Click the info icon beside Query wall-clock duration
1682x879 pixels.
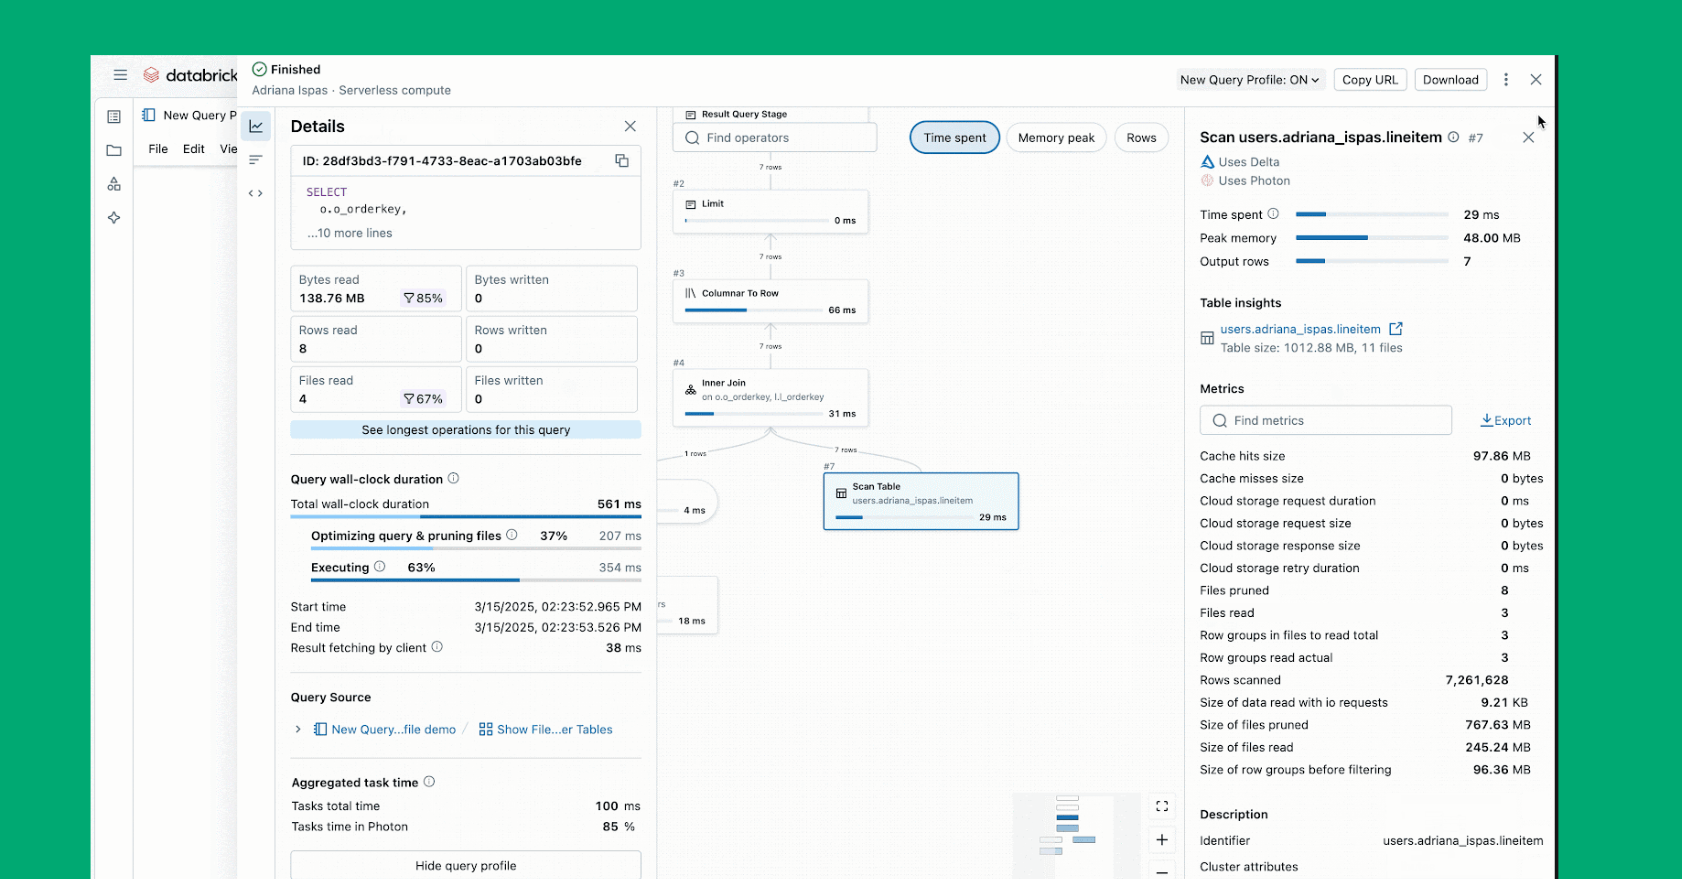click(453, 479)
